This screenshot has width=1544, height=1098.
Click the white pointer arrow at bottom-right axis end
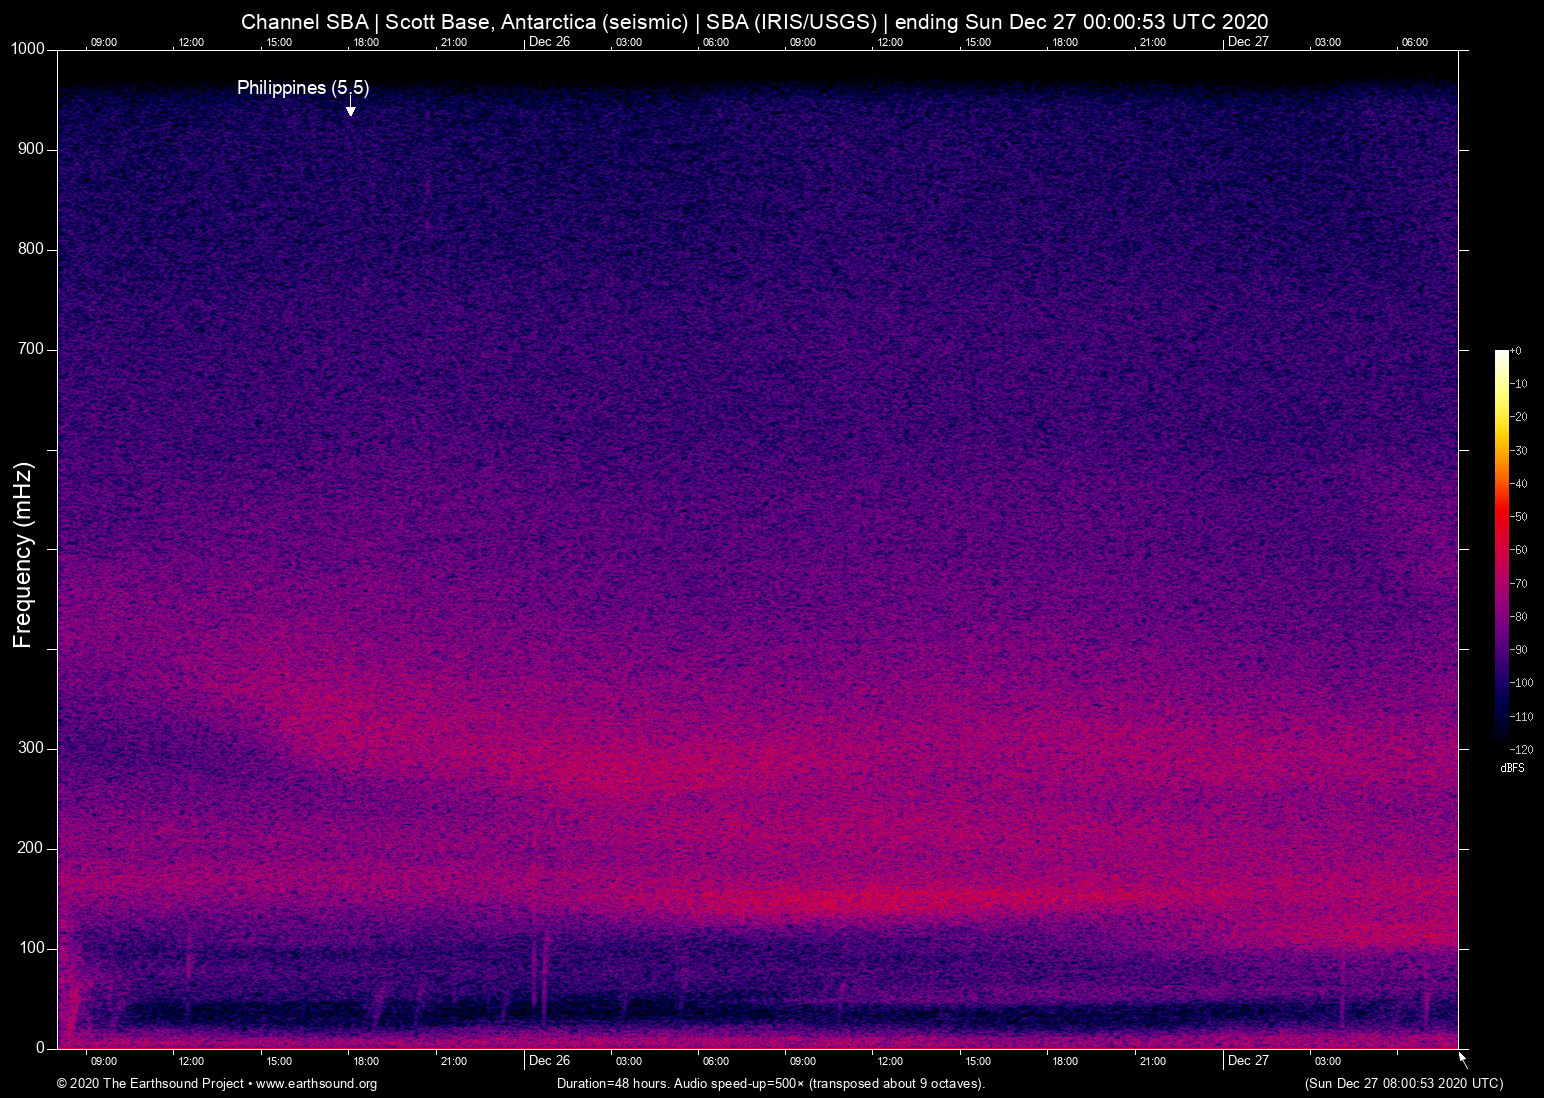[1463, 1059]
